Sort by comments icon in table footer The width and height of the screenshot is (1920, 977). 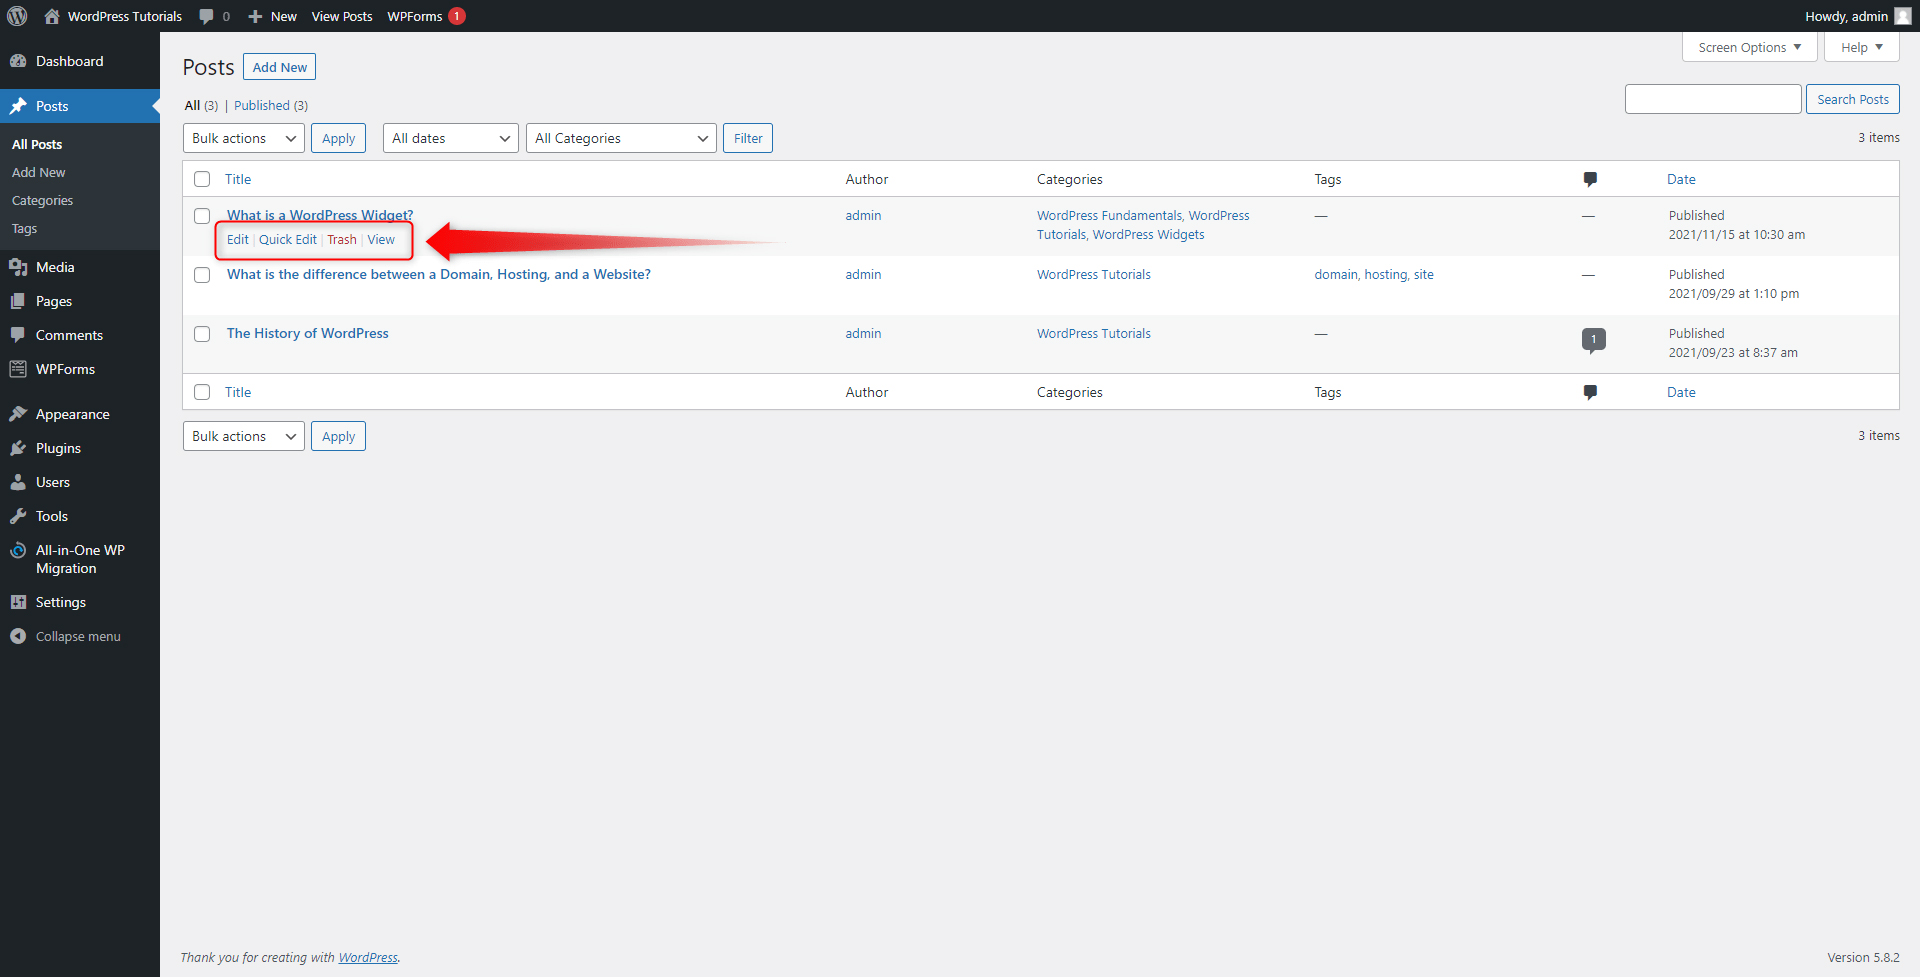click(x=1590, y=392)
